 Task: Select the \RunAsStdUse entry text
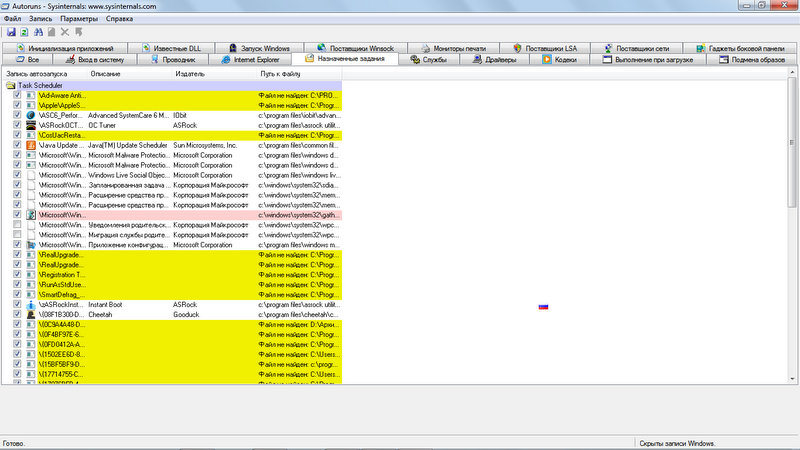(x=62, y=285)
